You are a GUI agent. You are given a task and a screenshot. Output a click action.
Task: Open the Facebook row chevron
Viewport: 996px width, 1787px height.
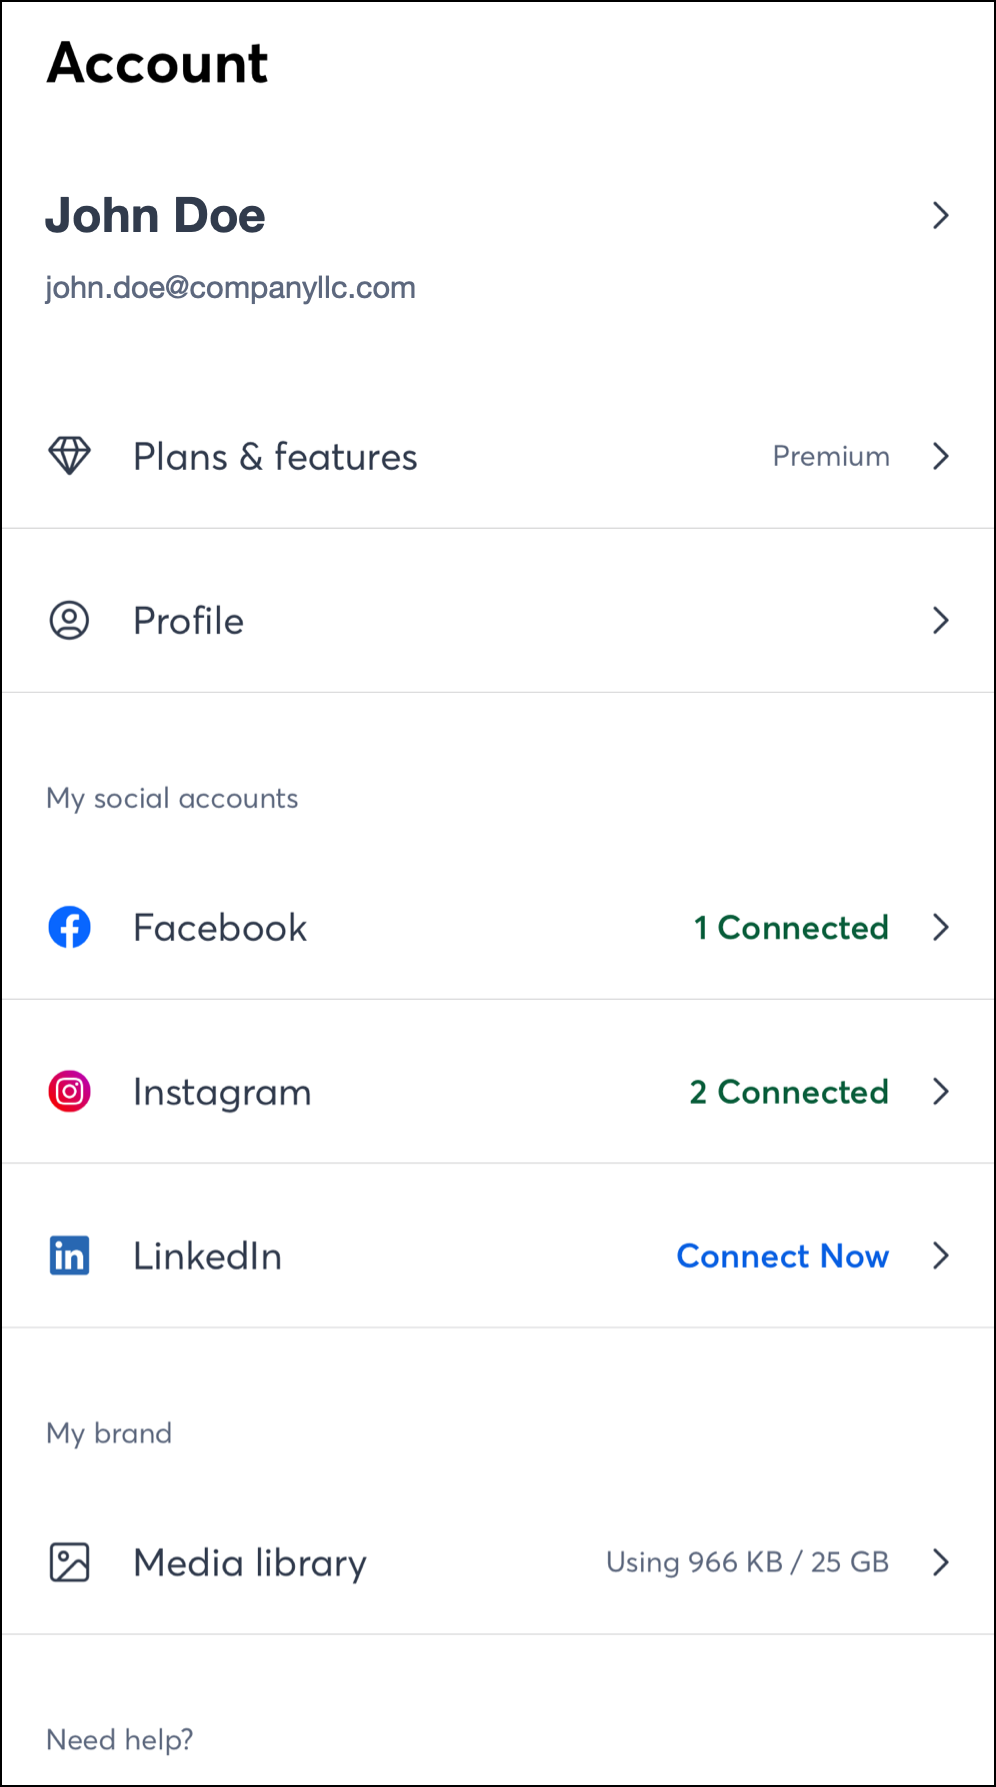(940, 927)
